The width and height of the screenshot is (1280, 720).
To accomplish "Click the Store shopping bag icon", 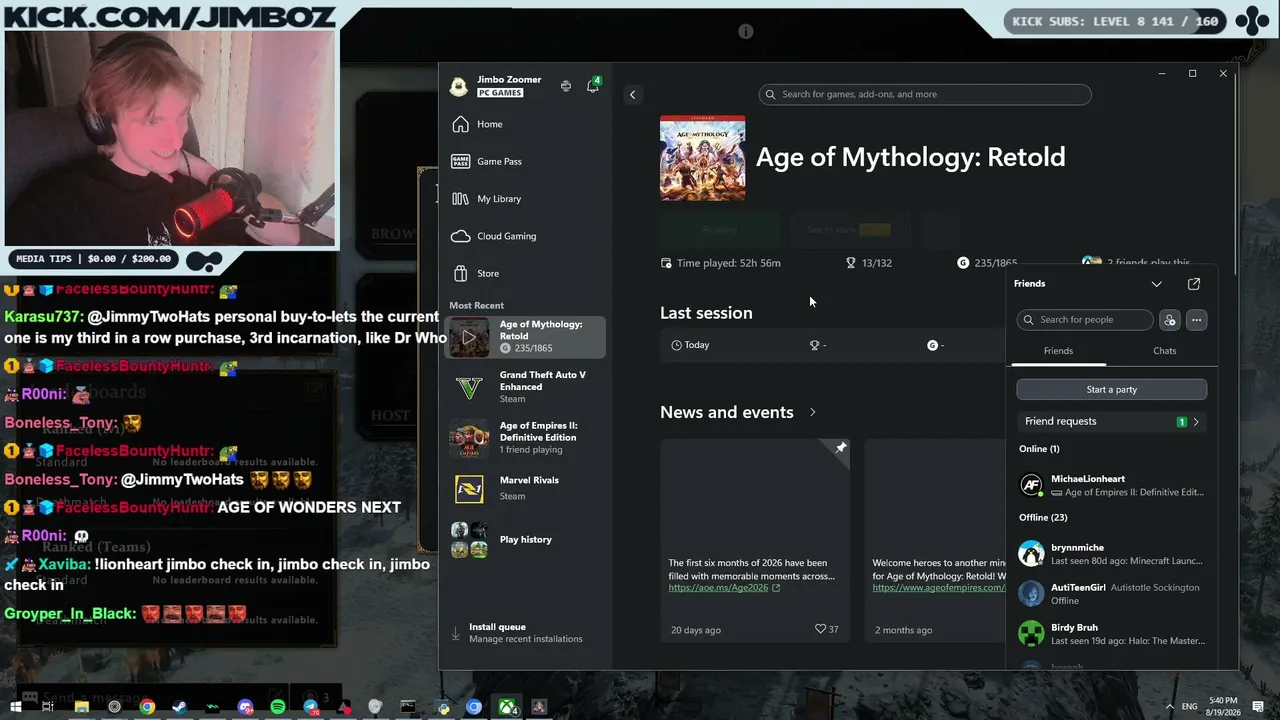I will pos(460,273).
